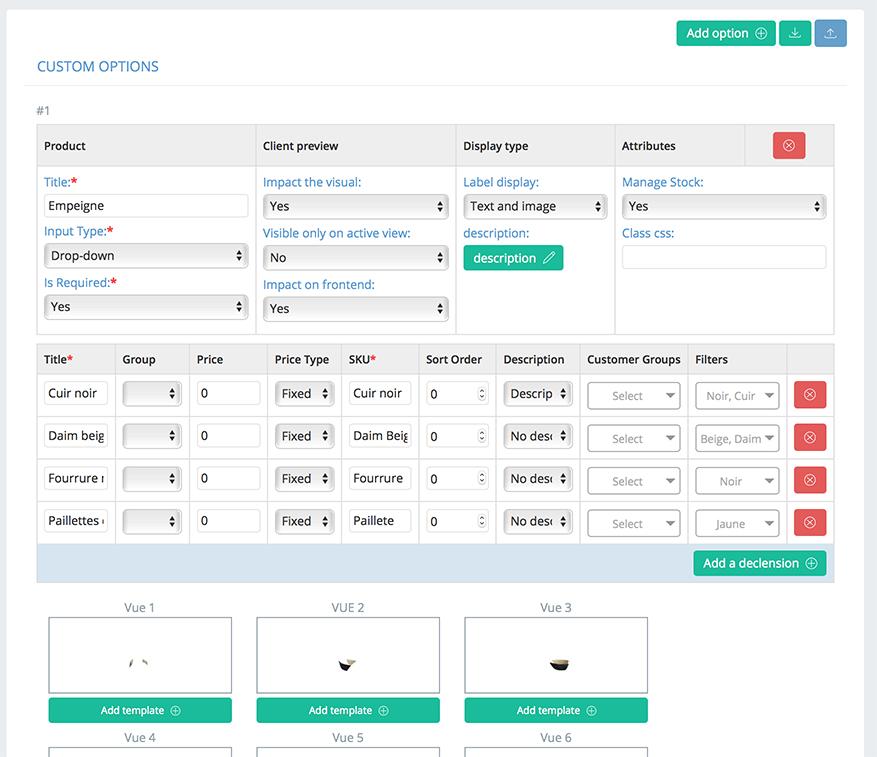Click SKU field containing Cuir noir
This screenshot has width=877, height=757.
pyautogui.click(x=380, y=393)
